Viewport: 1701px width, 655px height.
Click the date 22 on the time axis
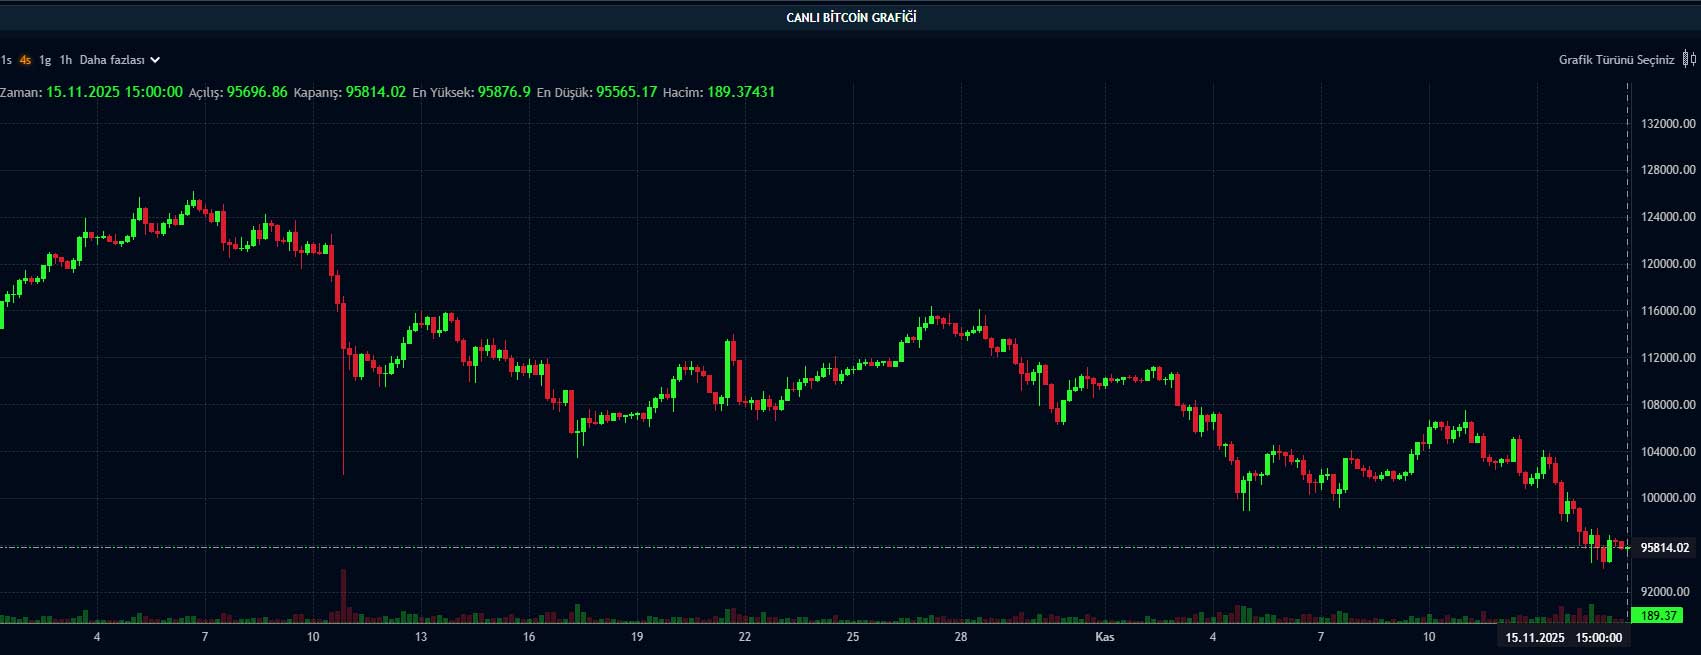click(745, 637)
